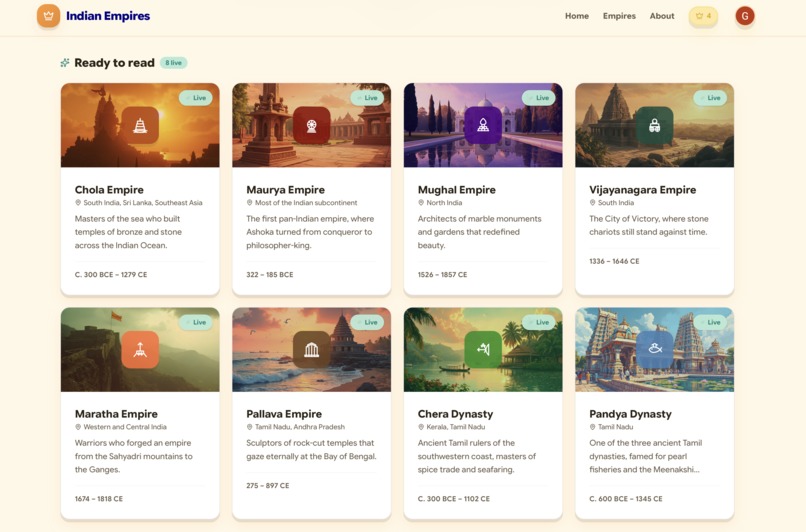Click the Live badge on Mughal Empire card
The height and width of the screenshot is (532, 806).
[x=538, y=98]
